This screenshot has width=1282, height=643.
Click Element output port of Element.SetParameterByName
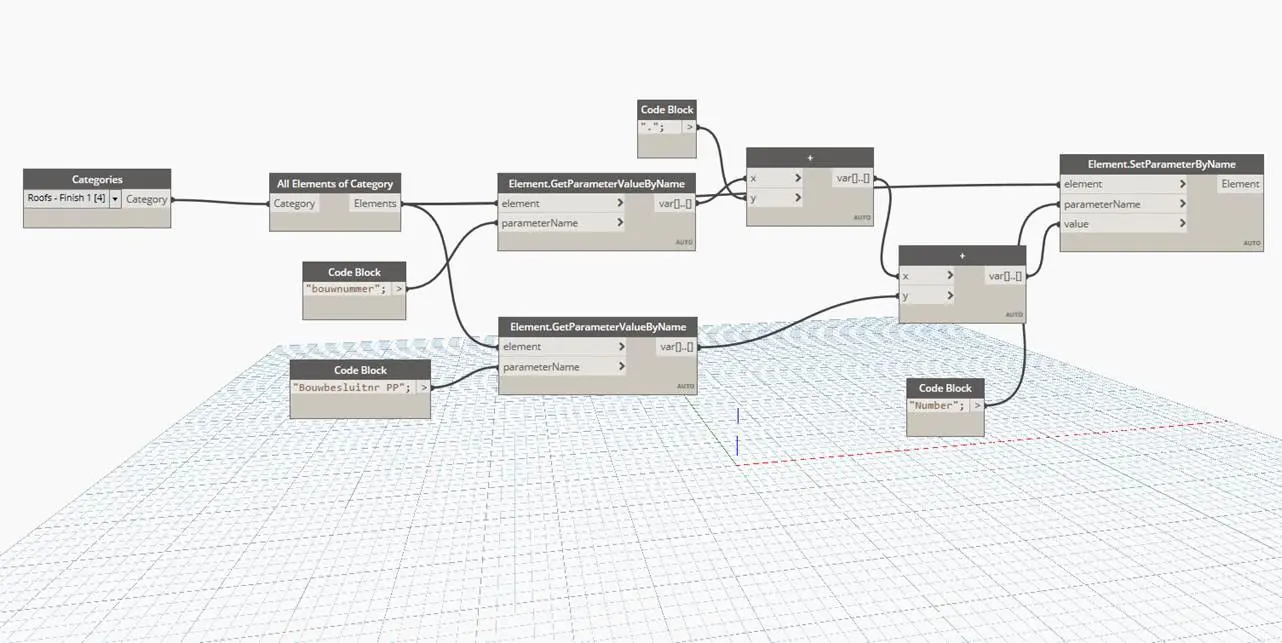click(1240, 184)
